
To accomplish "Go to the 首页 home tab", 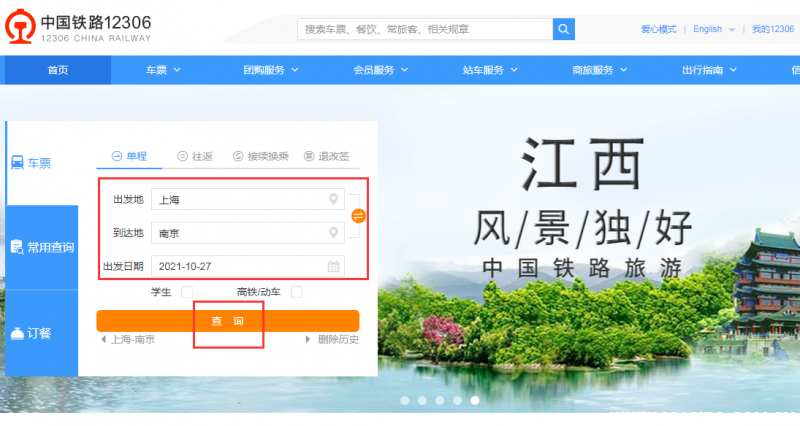I will coord(58,70).
